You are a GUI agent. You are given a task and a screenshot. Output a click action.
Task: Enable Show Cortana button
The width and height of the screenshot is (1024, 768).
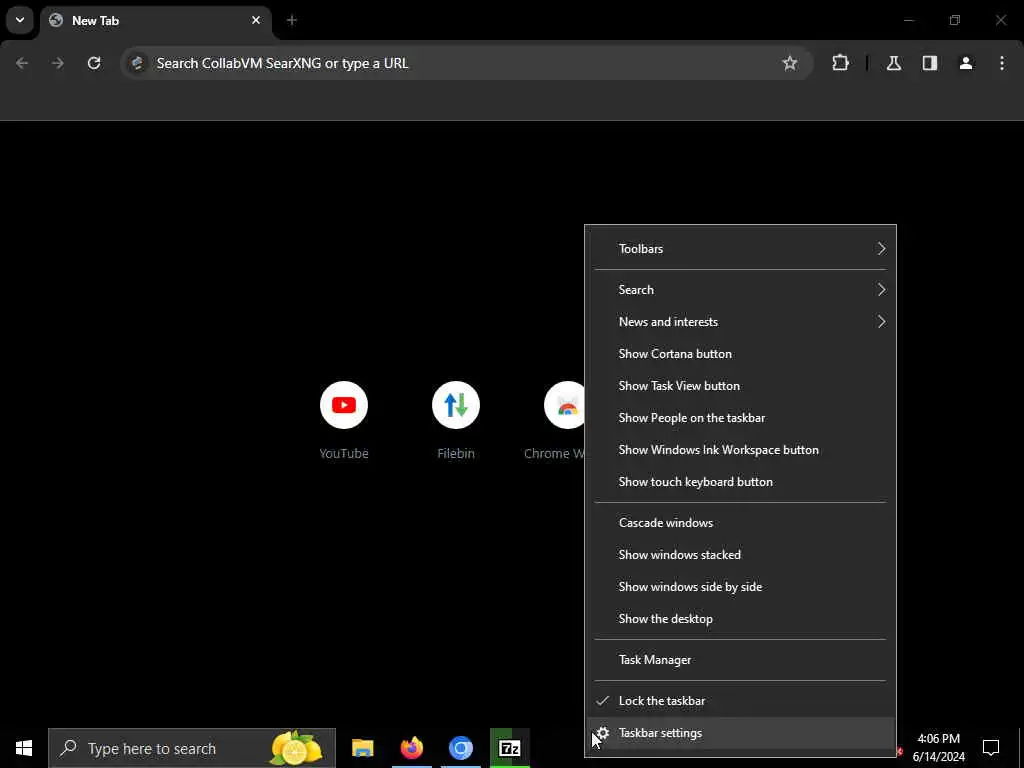[741, 353]
